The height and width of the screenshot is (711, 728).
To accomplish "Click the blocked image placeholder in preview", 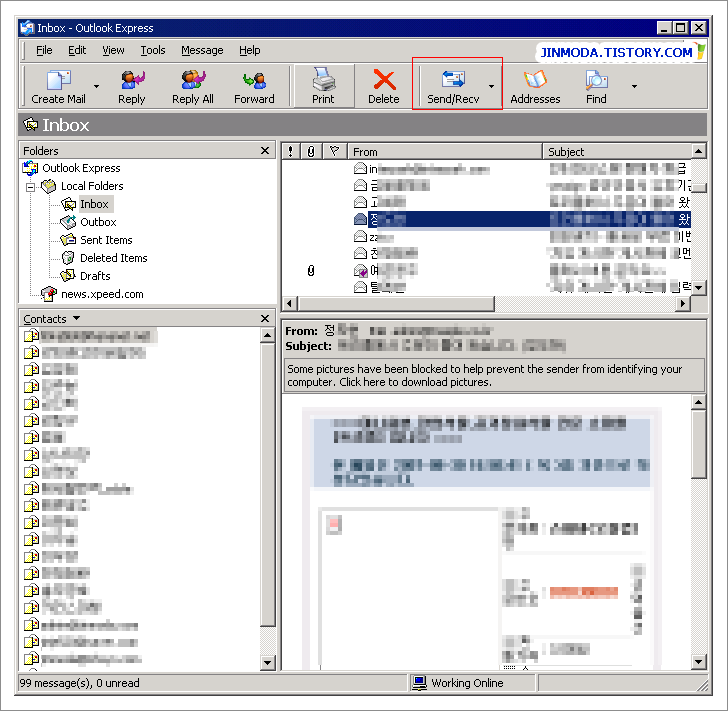I will click(333, 525).
